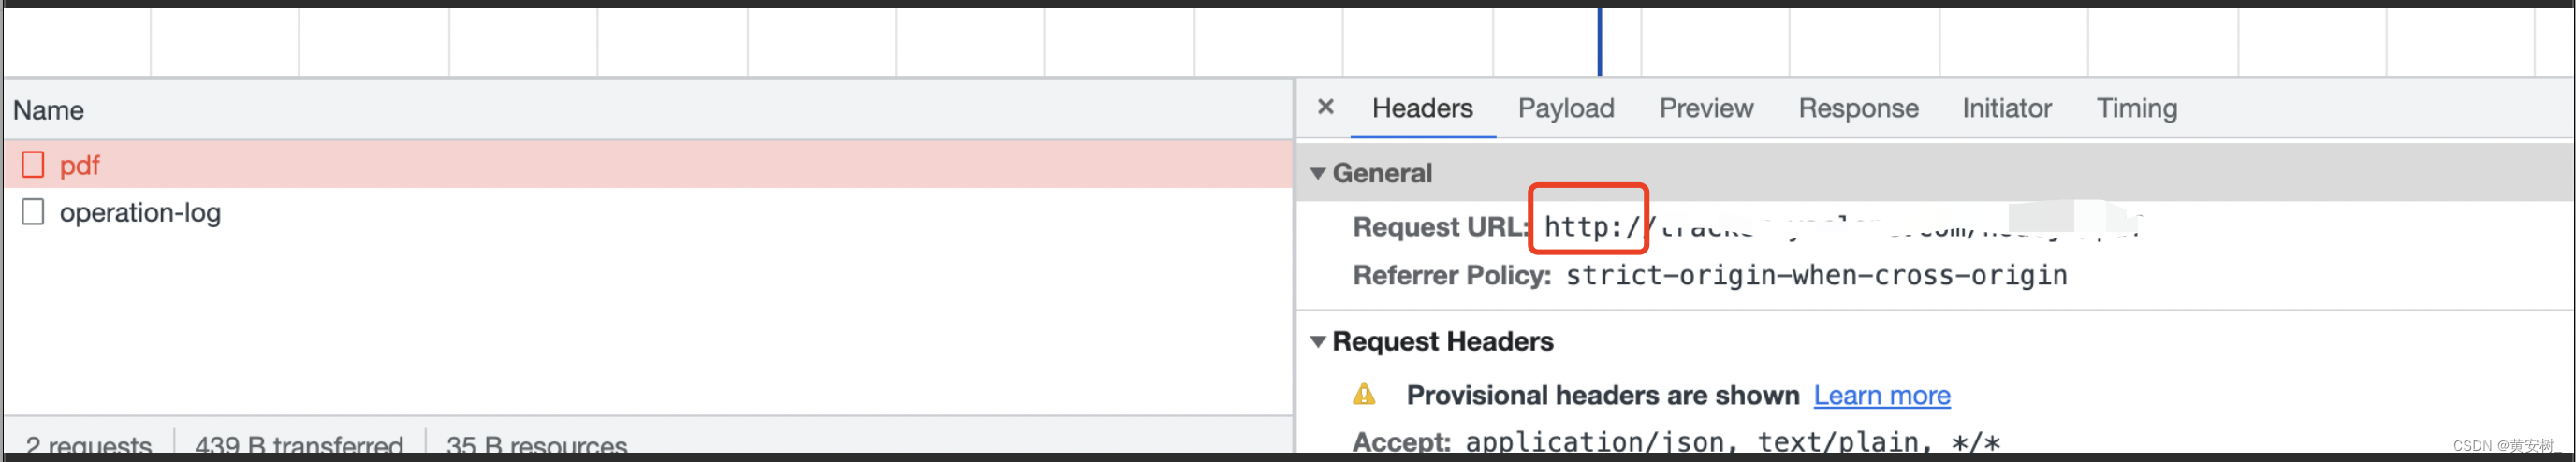This screenshot has height=462, width=2576.
Task: Click the operation-log request file icon
Action: pos(33,212)
